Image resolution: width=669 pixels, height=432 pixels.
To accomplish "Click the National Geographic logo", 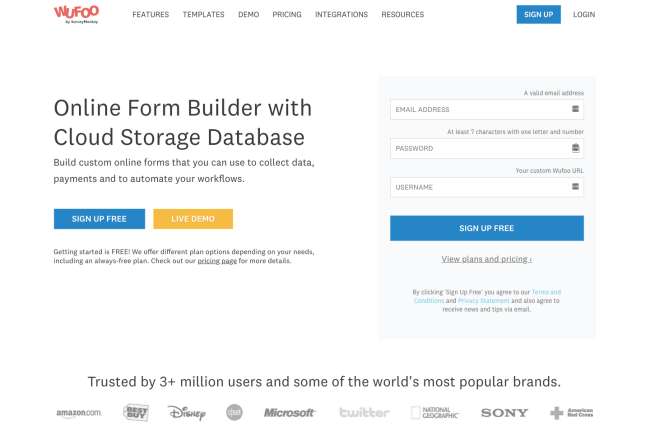I will (434, 412).
